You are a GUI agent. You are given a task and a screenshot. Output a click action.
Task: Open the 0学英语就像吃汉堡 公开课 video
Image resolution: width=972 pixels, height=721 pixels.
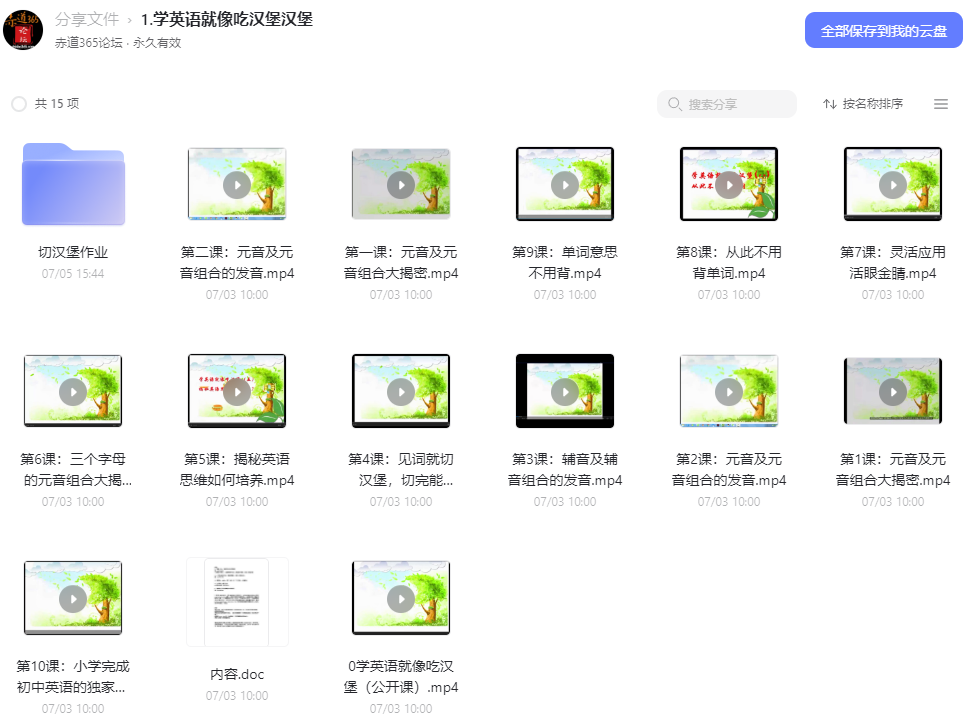click(x=401, y=598)
